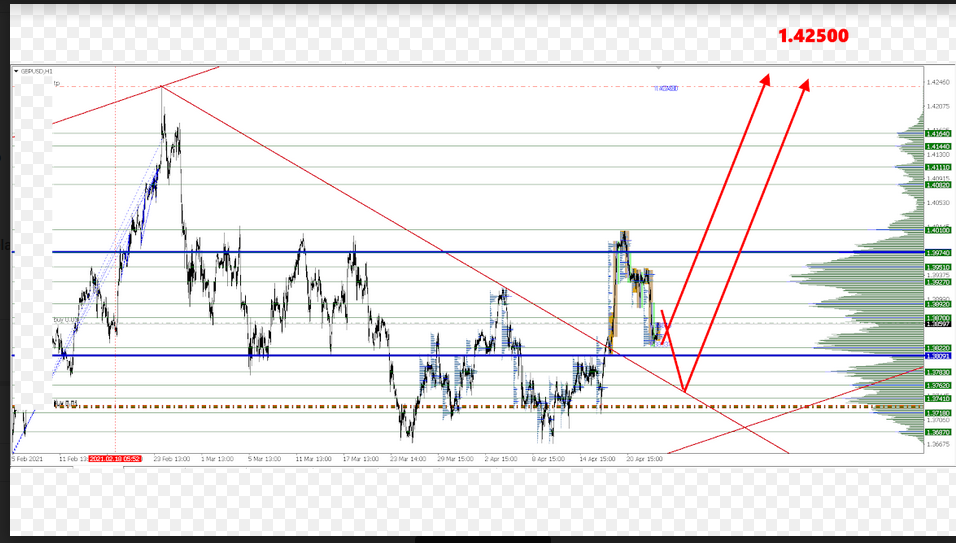Image resolution: width=956 pixels, height=543 pixels.
Task: Click the 1.42460 price on the scale
Action: 937,83
